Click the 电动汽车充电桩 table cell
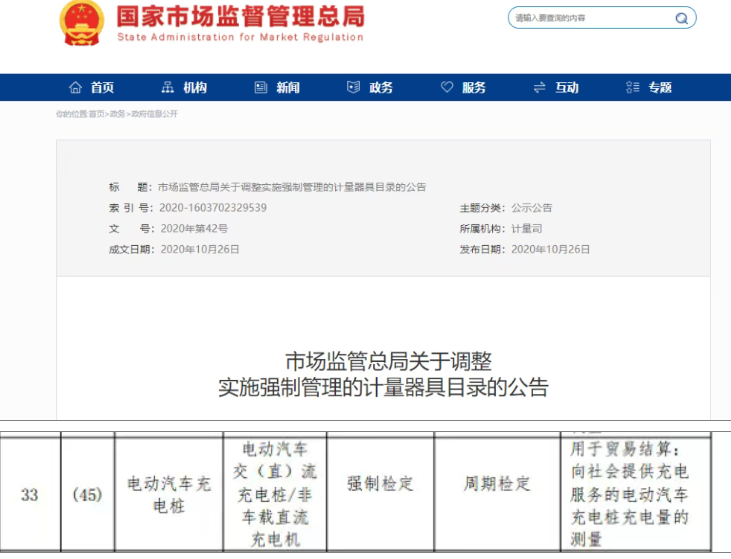 click(x=169, y=494)
